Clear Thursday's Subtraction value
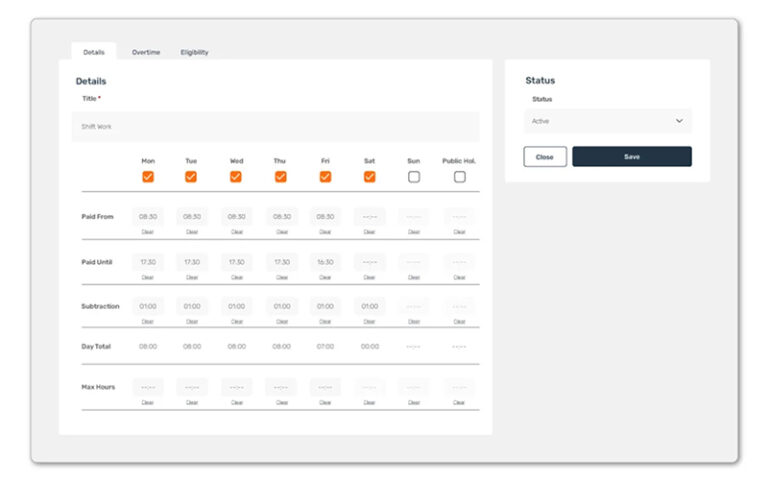The image size is (768, 480). (x=281, y=321)
